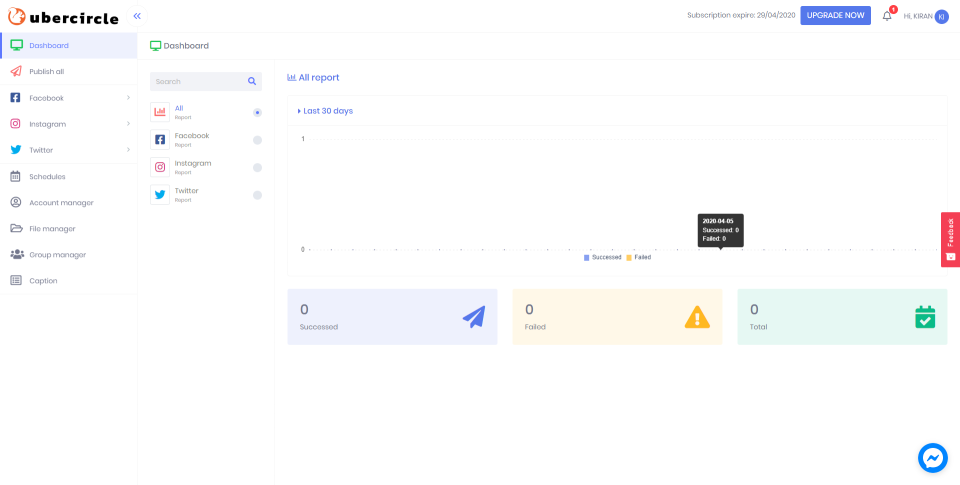Viewport: 960px width, 485px height.
Task: Toggle the Failed legend series
Action: 639,258
